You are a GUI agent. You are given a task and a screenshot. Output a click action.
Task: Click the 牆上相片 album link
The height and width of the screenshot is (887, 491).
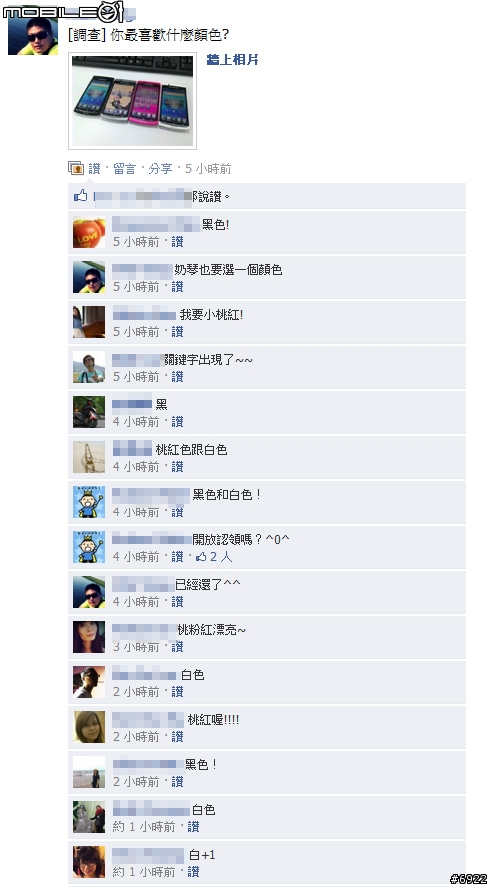tap(232, 59)
